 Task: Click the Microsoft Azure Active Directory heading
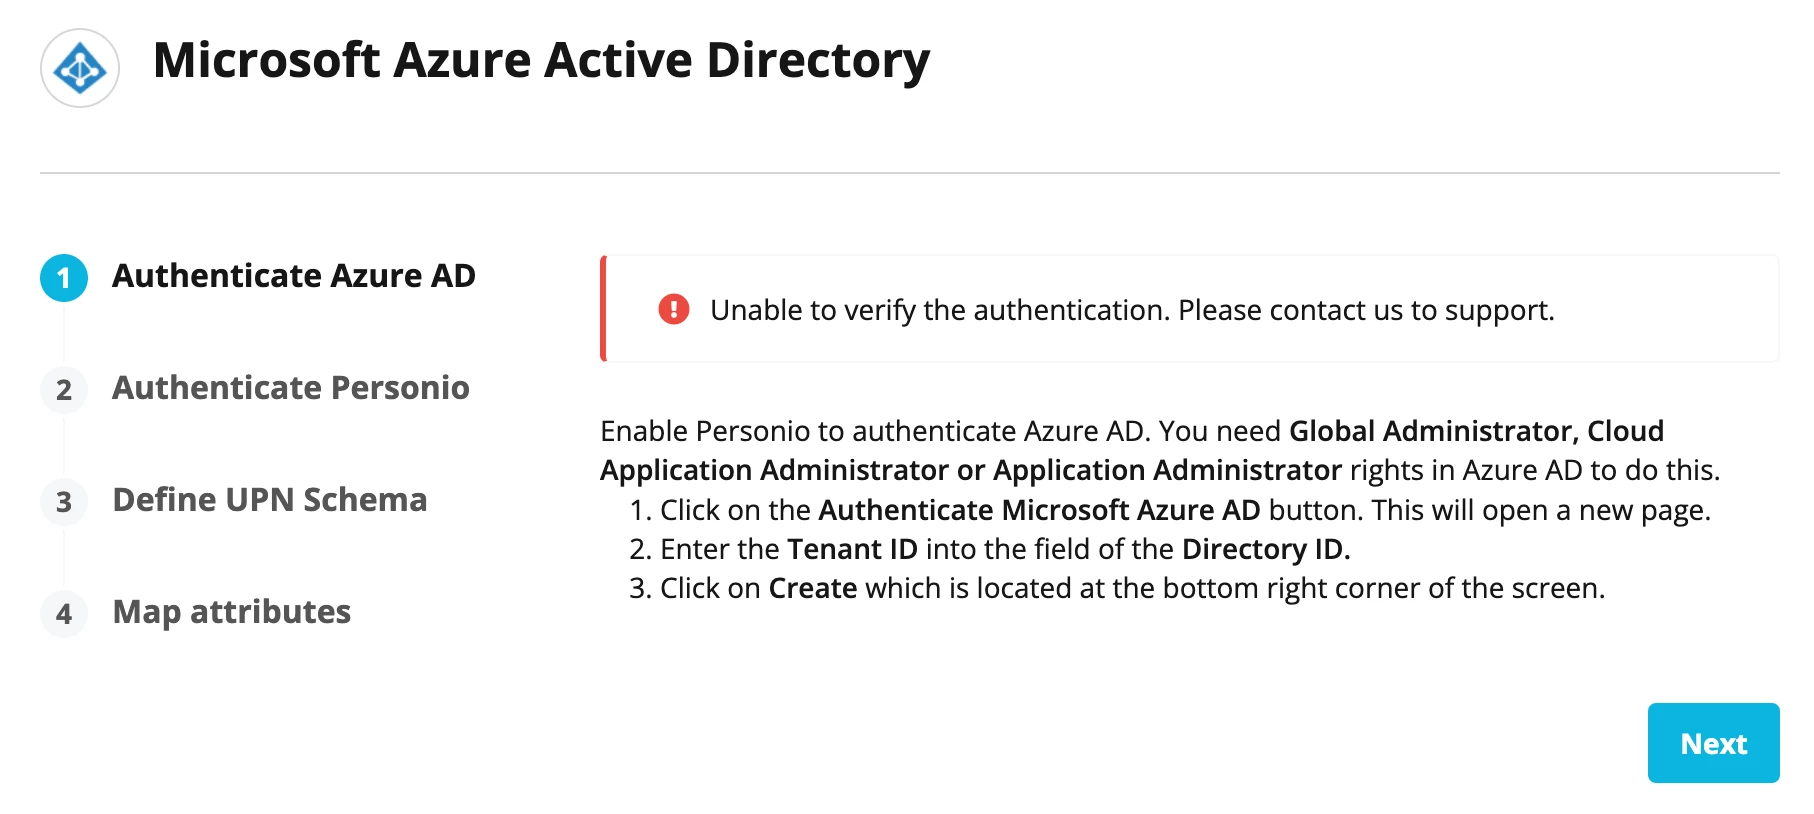click(x=541, y=60)
